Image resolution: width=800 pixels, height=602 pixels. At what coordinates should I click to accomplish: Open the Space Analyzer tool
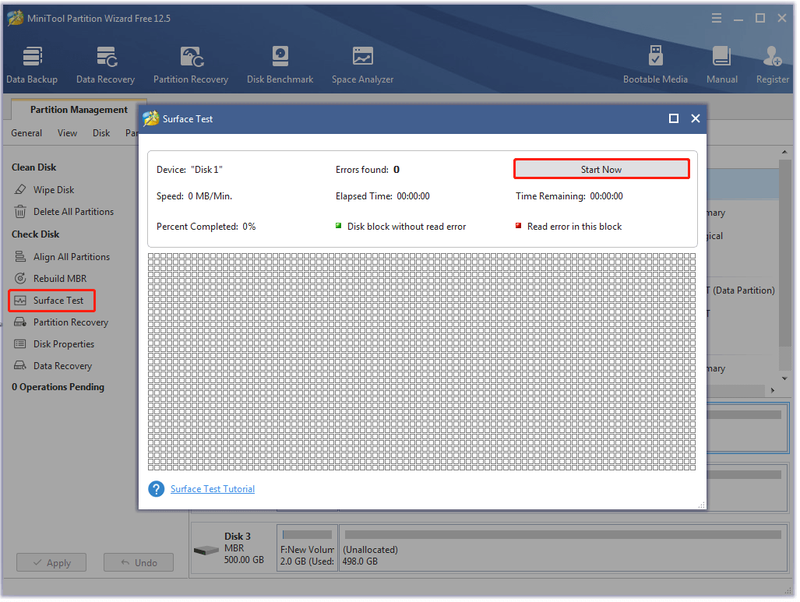(x=362, y=64)
